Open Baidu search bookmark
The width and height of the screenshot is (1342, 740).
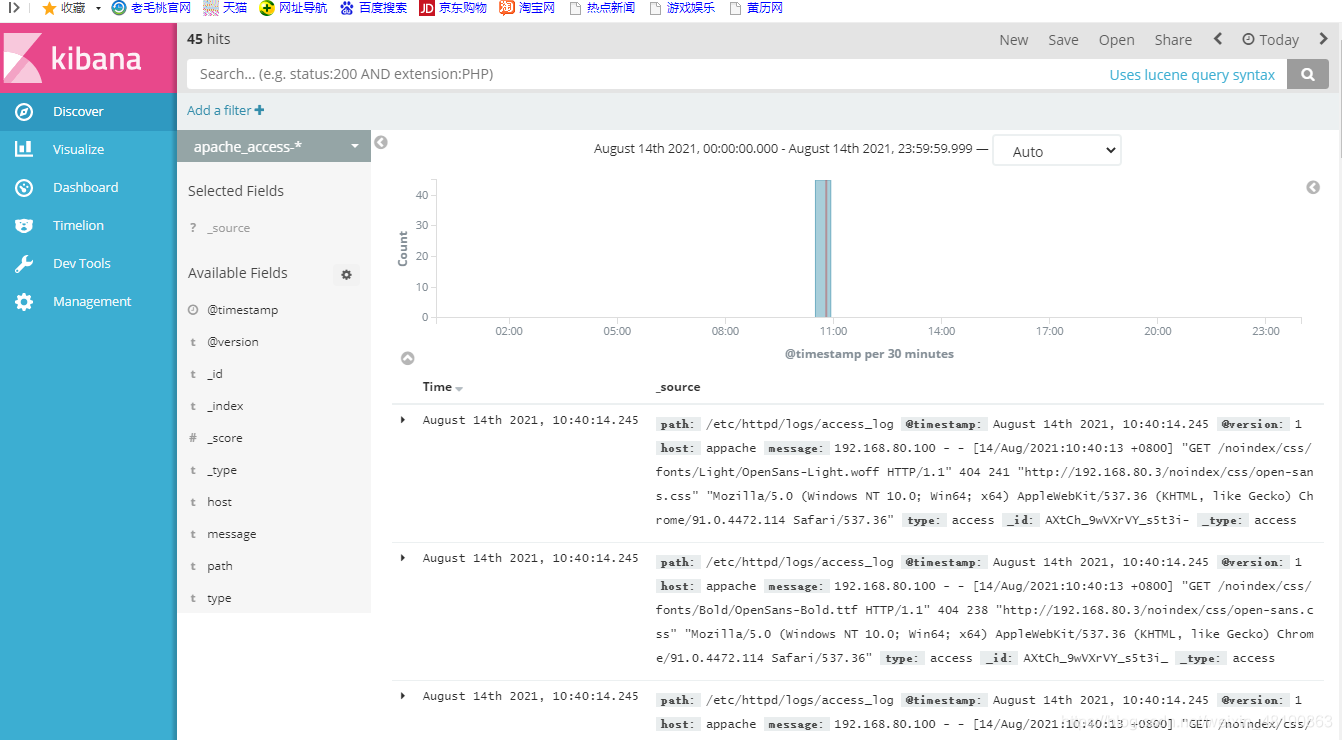373,8
